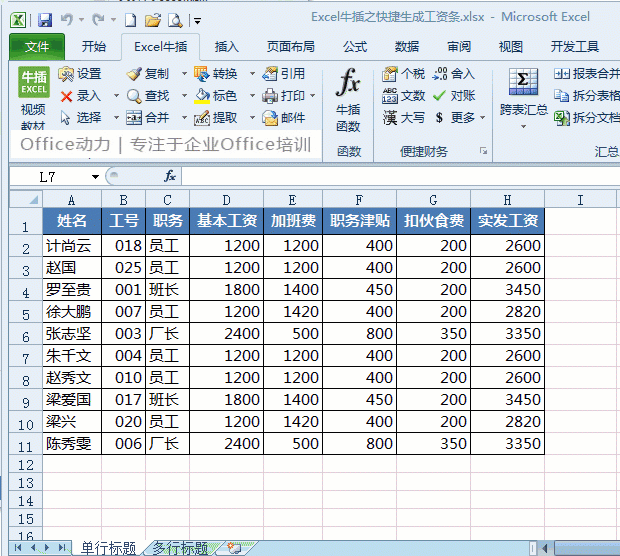Screen dimensions: 620x556
Task: Click the Save icon in quick access toolbar
Action: coord(45,20)
